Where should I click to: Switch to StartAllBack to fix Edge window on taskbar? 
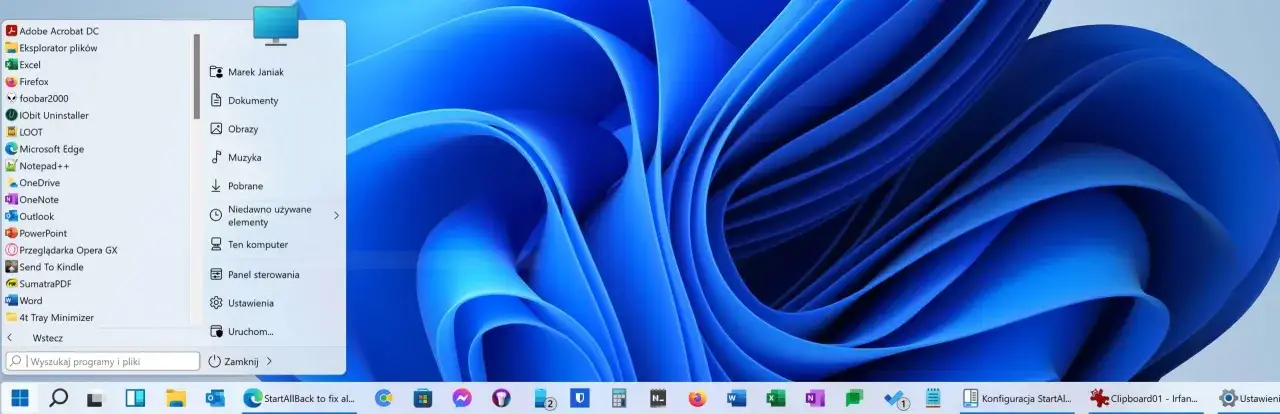300,398
